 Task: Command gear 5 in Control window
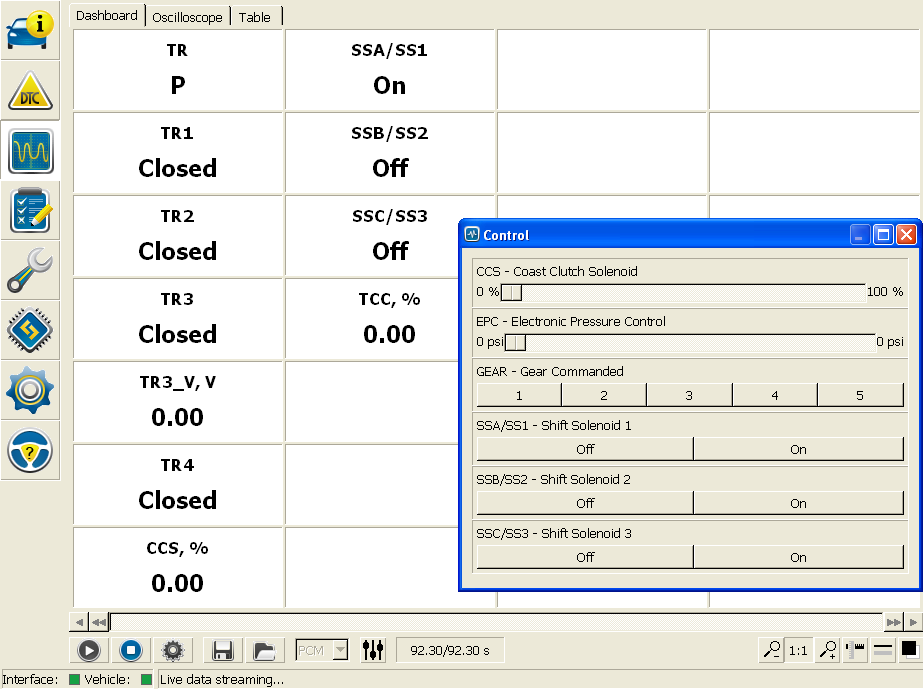pyautogui.click(x=860, y=396)
